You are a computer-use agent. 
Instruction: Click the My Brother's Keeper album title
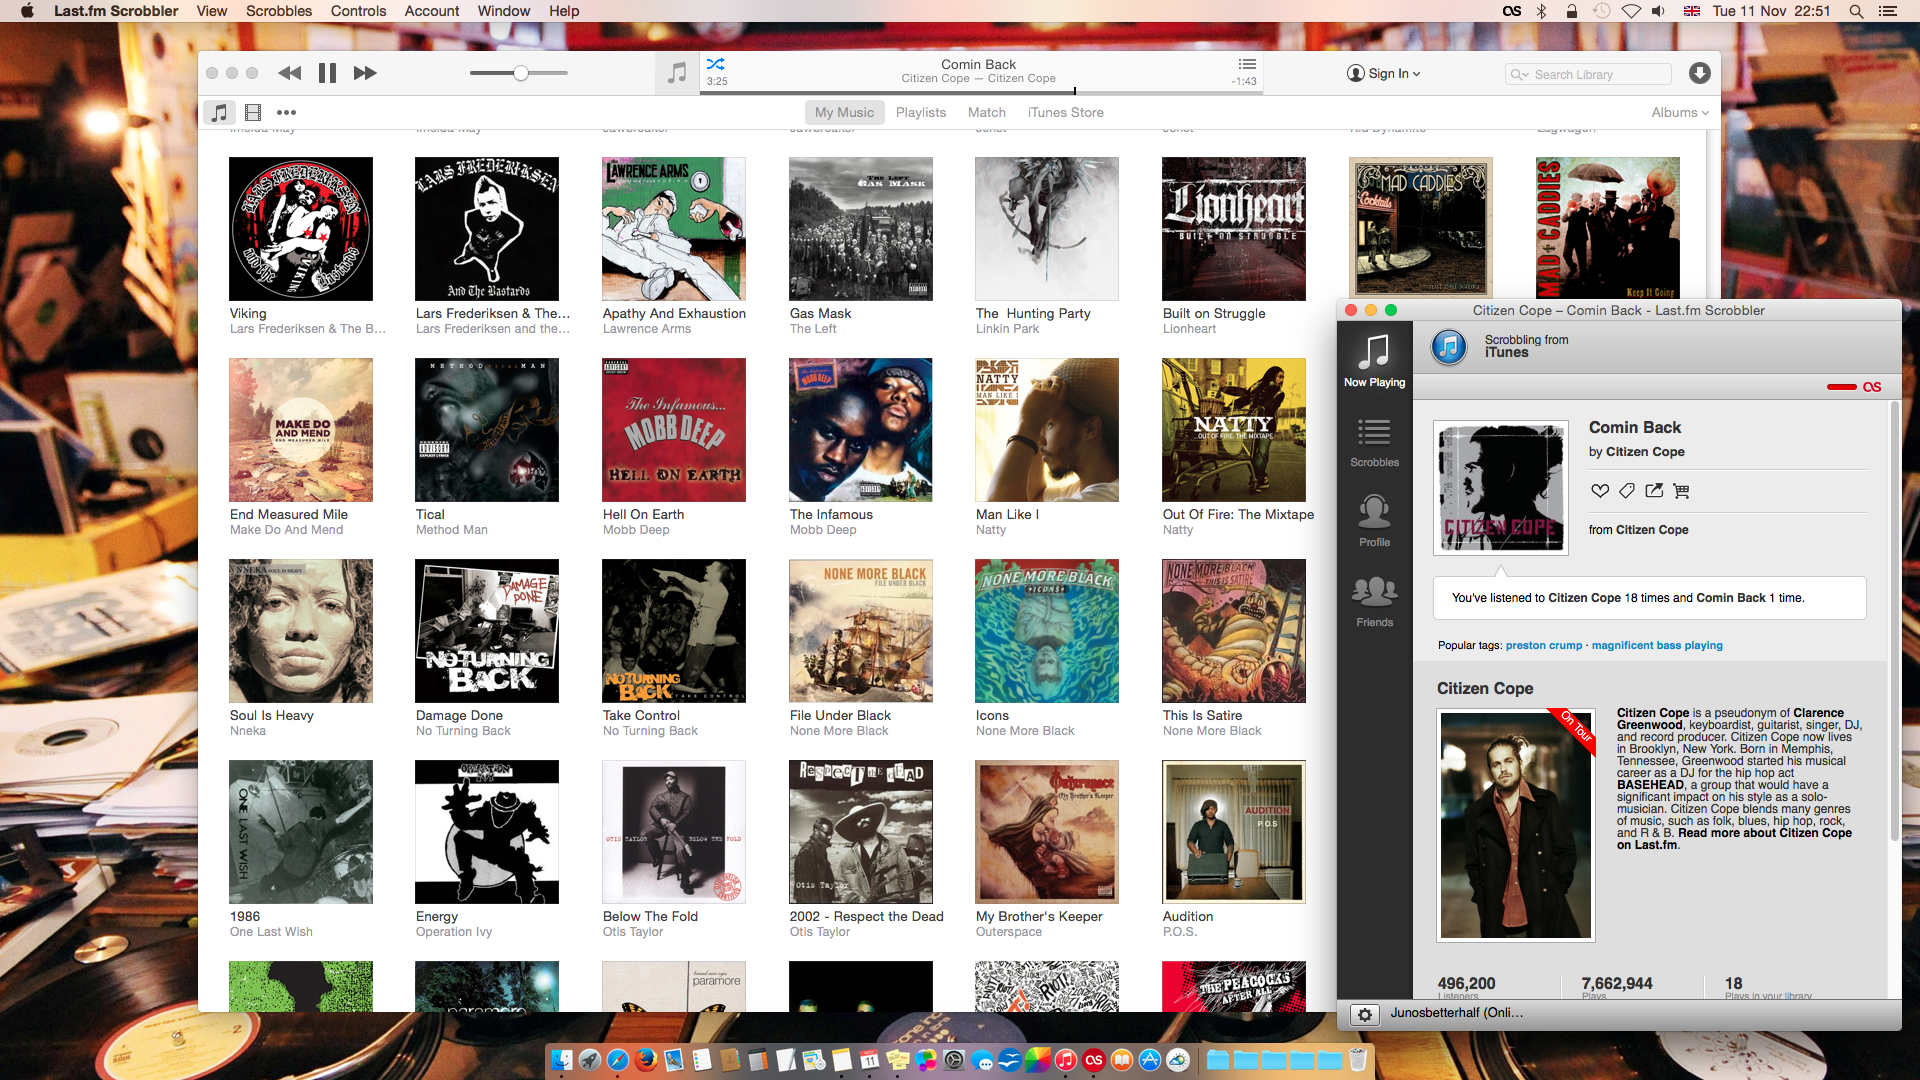click(1039, 916)
